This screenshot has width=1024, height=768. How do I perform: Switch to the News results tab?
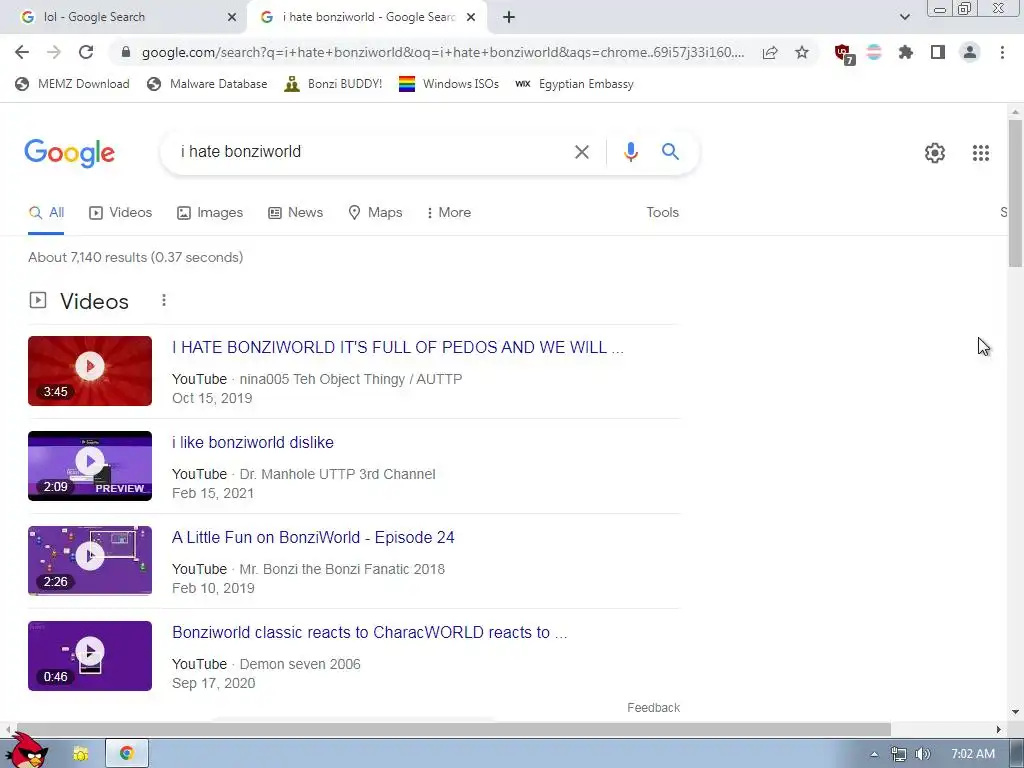[295, 212]
